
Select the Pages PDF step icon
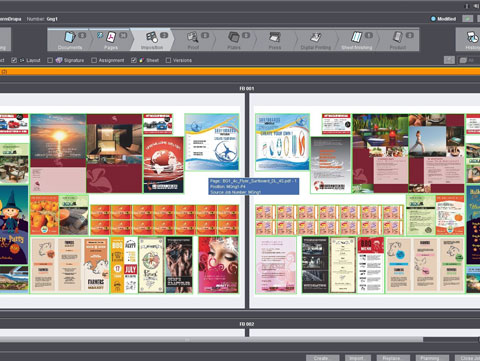click(x=111, y=37)
